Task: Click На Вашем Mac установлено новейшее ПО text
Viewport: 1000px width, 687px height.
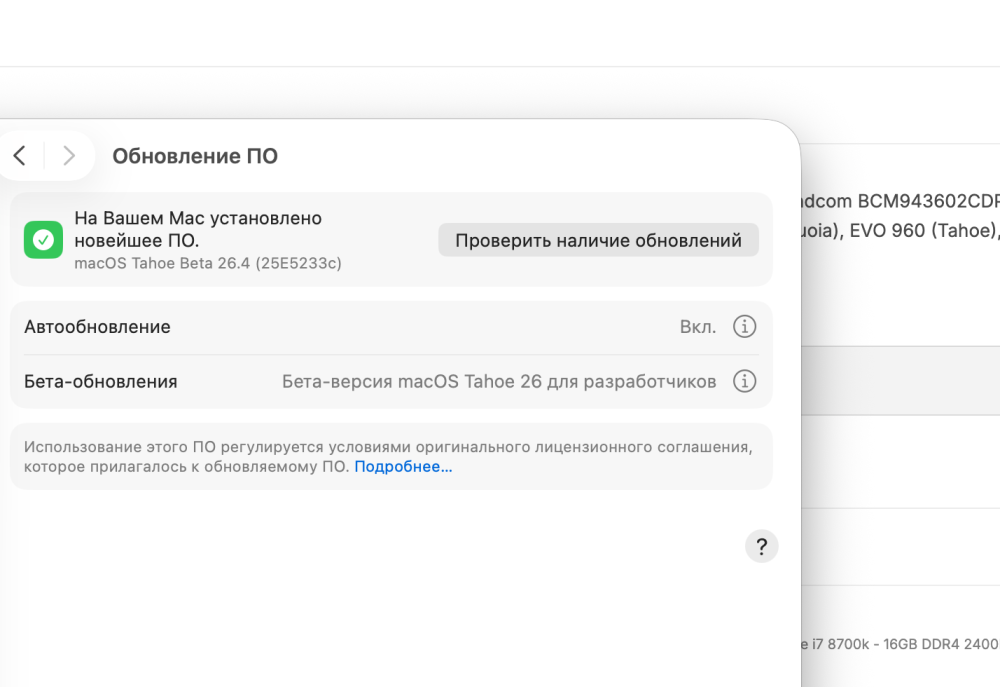Action: pyautogui.click(x=198, y=229)
